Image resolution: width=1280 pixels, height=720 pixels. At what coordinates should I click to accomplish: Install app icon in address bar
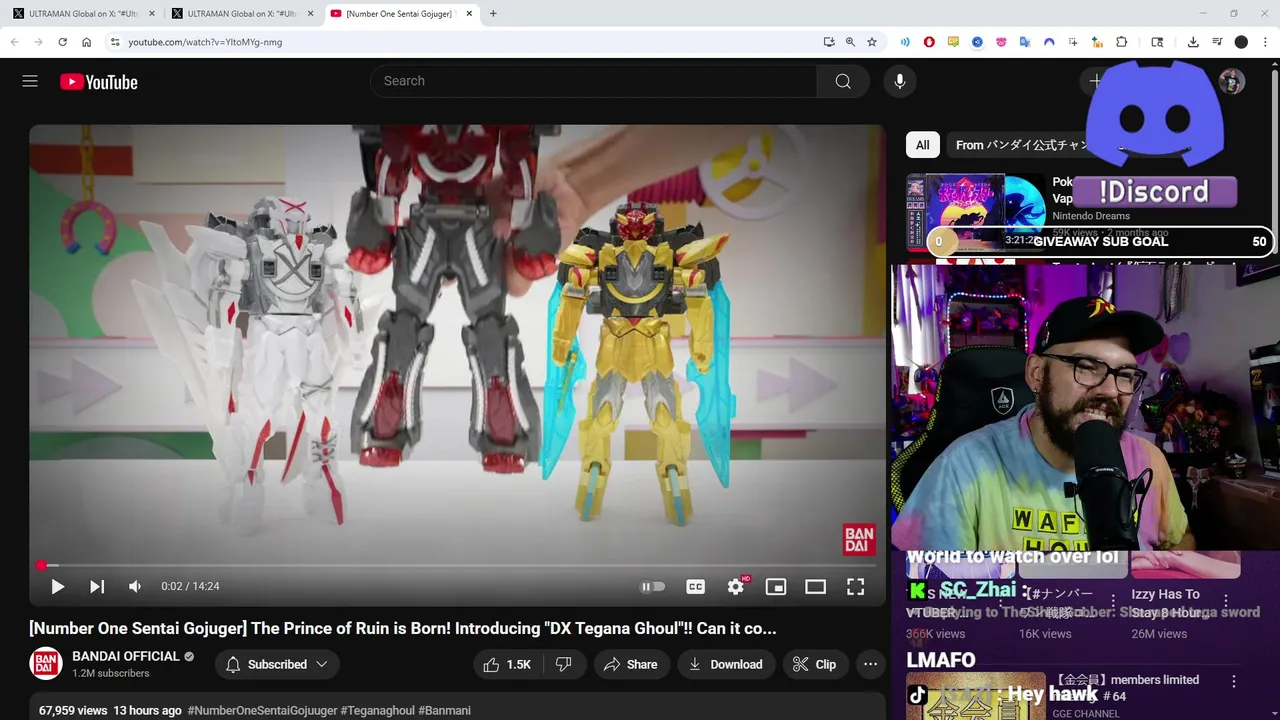click(x=829, y=42)
